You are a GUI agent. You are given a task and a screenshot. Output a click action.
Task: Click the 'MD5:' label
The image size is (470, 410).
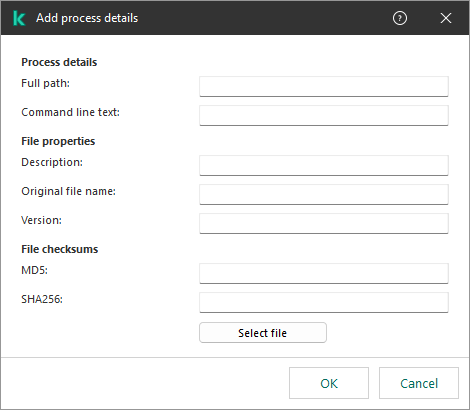tap(35, 270)
